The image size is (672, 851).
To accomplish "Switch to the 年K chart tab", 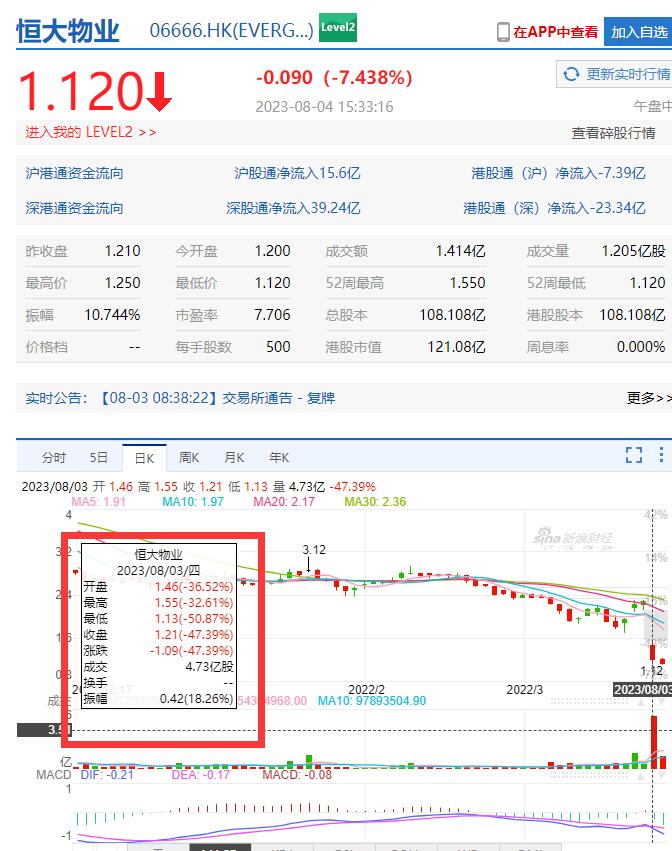I will tap(279, 457).
